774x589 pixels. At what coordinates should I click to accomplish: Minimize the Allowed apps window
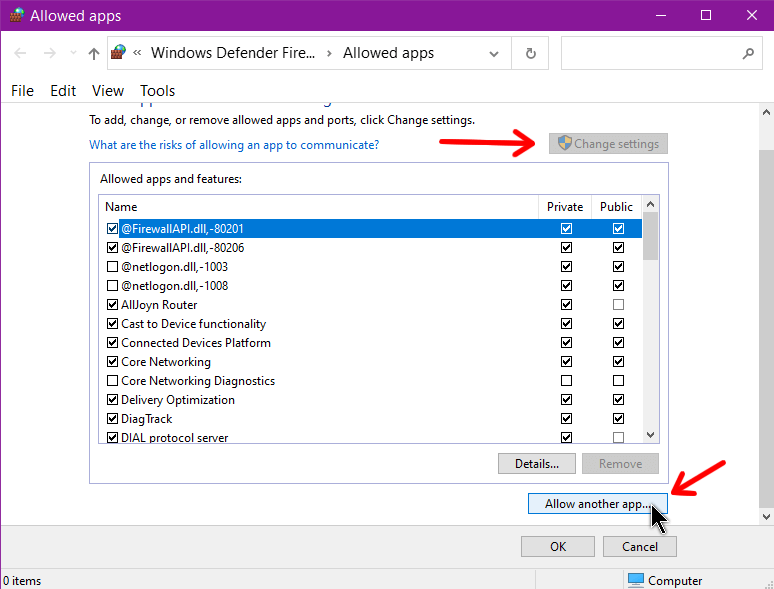[661, 15]
